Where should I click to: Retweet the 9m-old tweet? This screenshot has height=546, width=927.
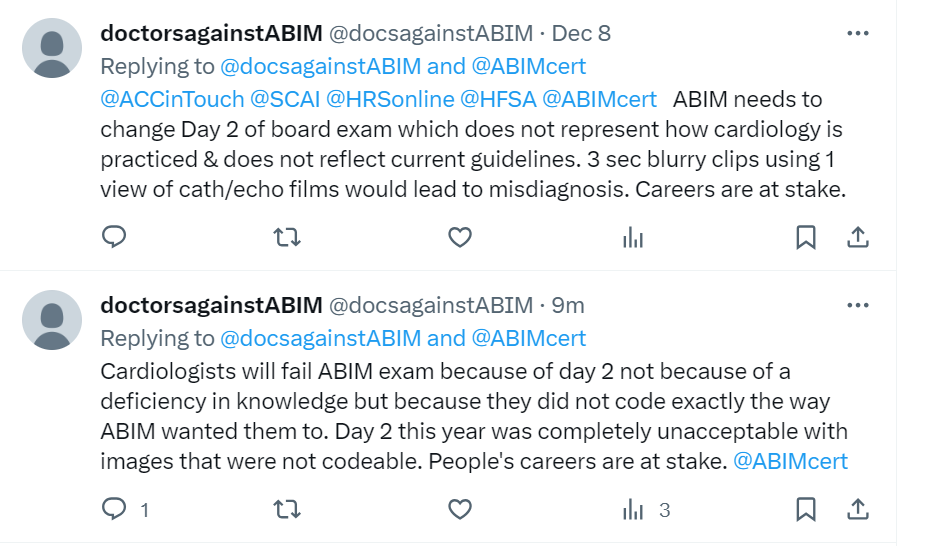click(287, 510)
